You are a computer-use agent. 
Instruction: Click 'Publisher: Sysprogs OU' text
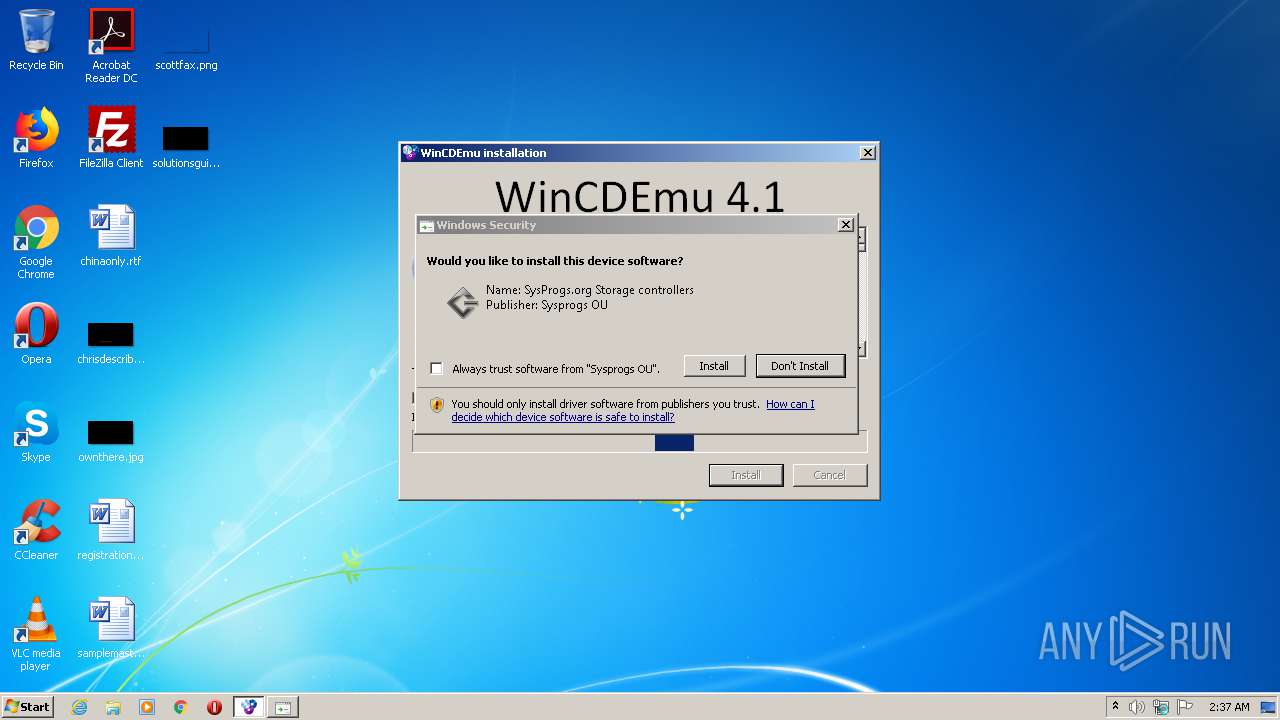547,305
